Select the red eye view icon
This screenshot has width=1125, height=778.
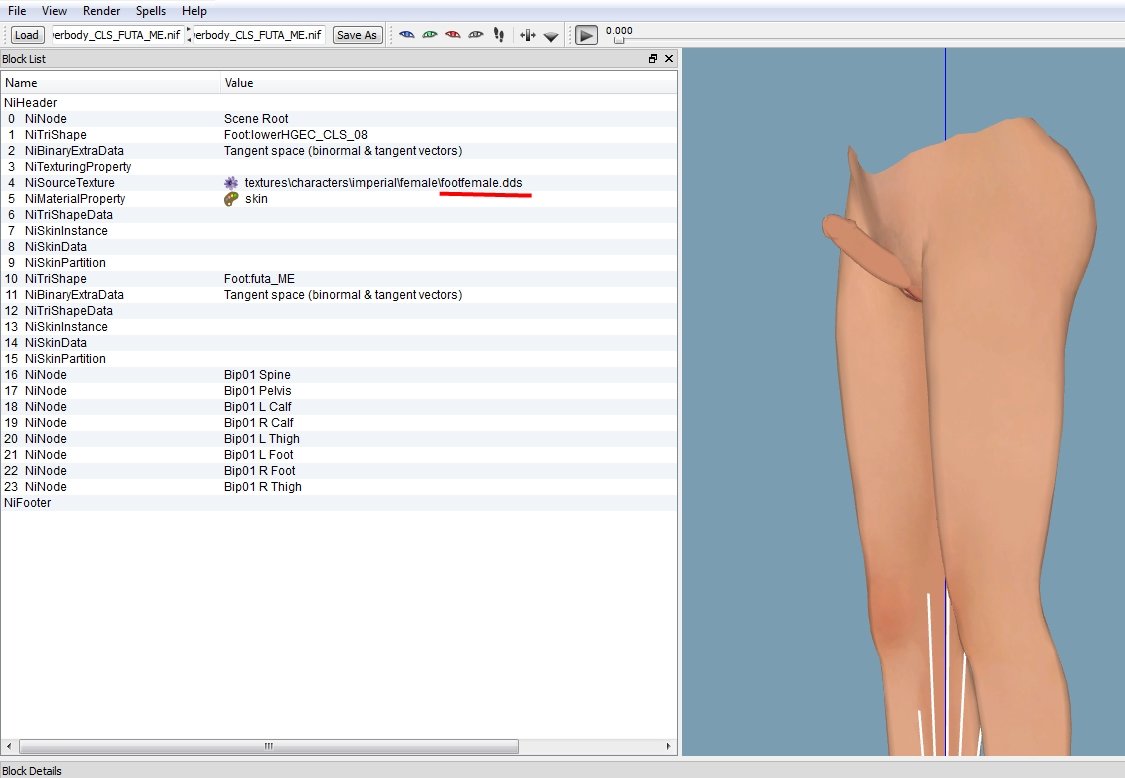tap(453, 34)
